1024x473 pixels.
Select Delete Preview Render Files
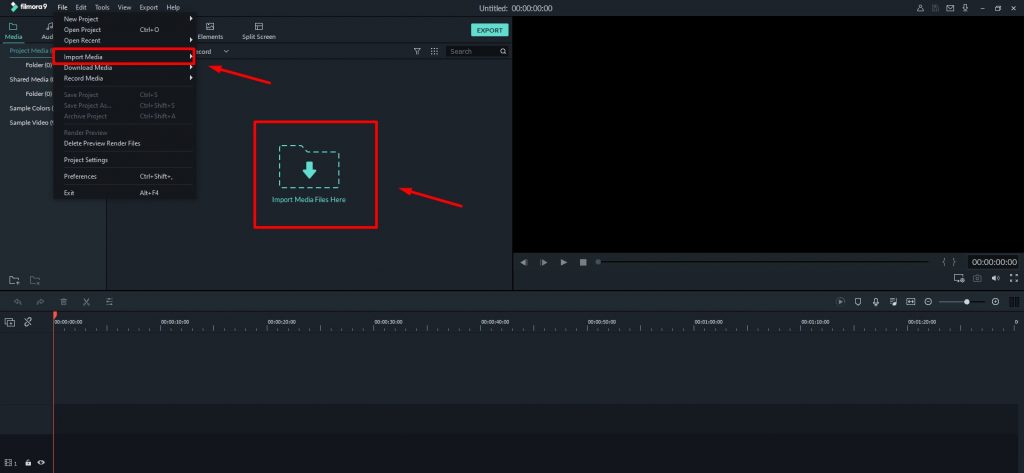(x=124, y=143)
